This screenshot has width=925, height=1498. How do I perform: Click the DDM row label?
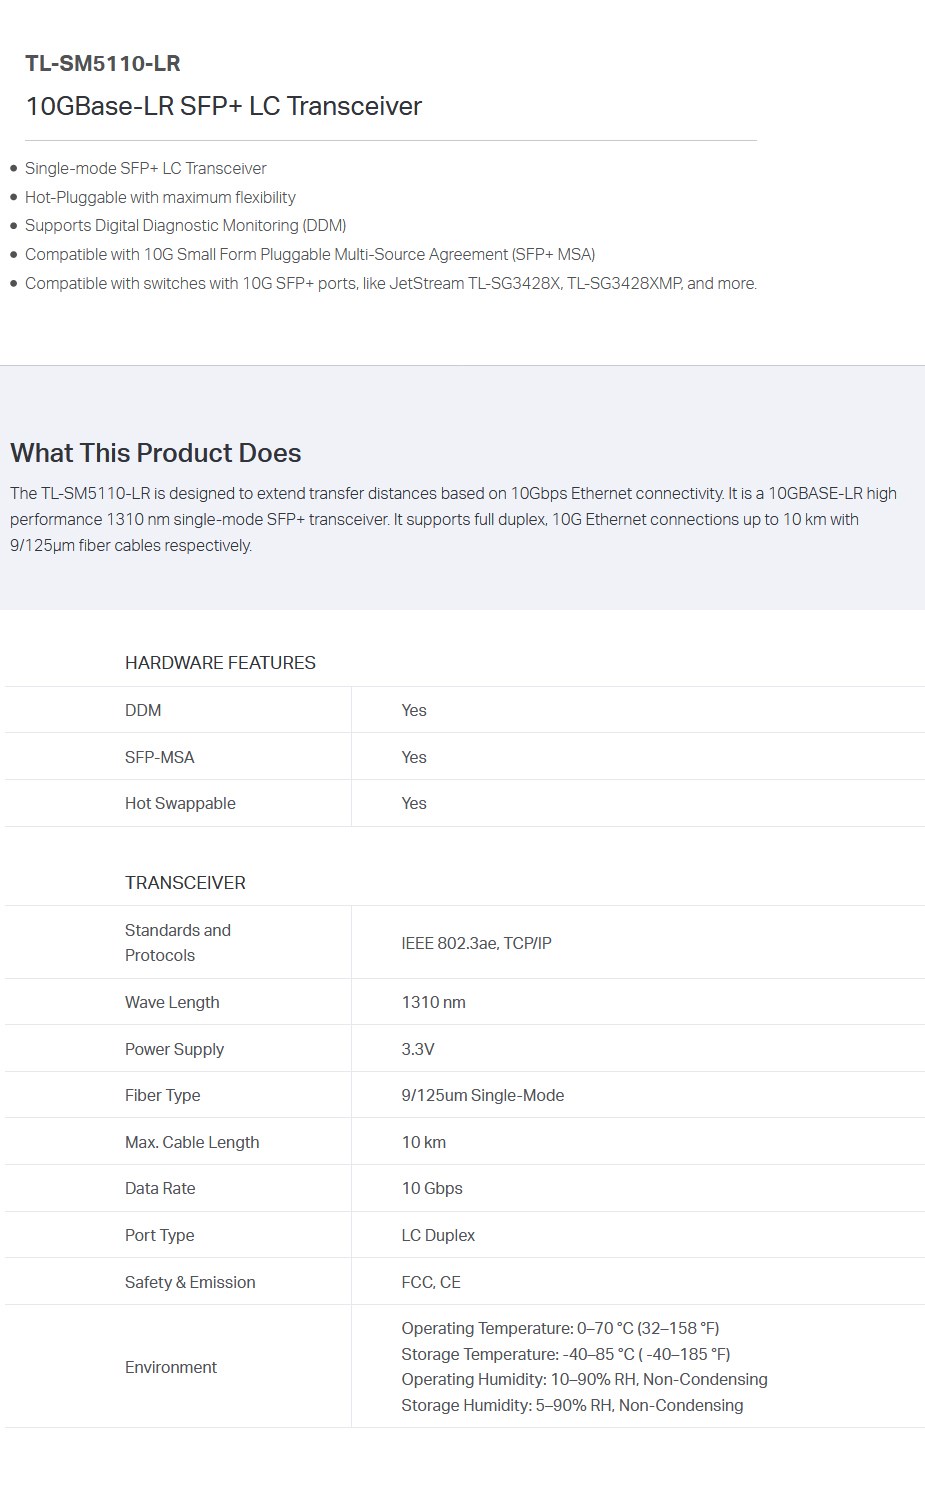click(143, 710)
